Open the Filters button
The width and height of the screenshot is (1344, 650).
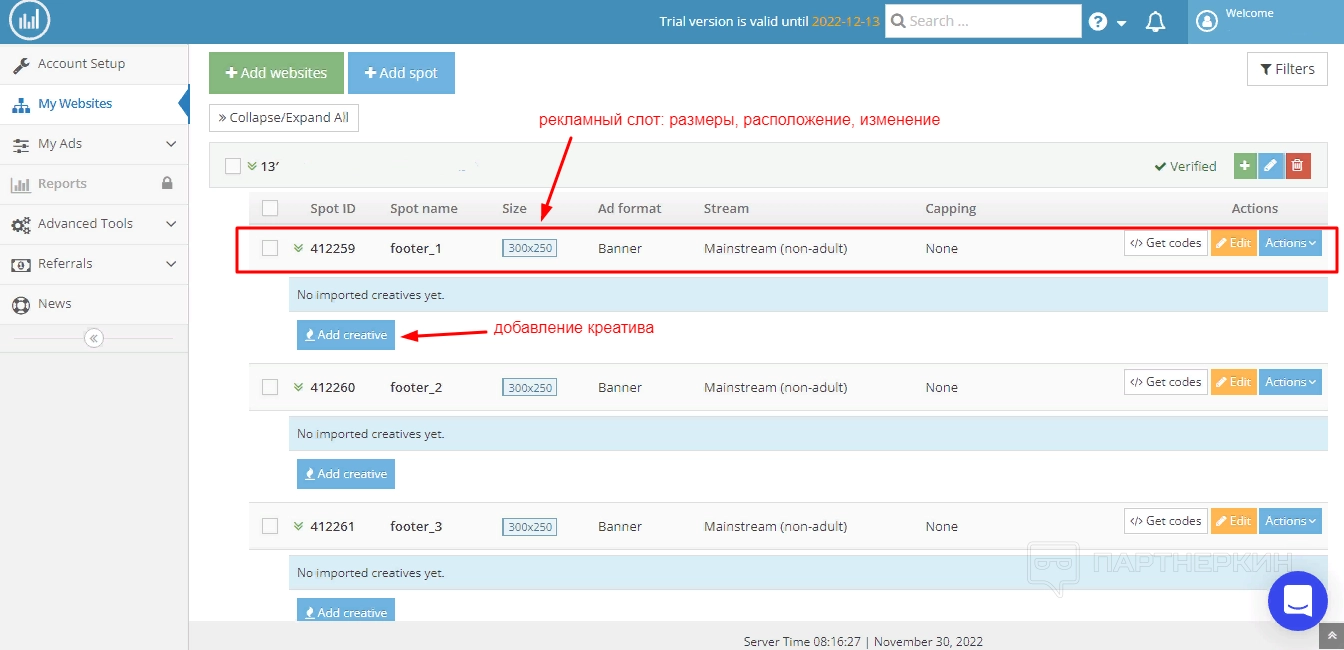(1287, 69)
